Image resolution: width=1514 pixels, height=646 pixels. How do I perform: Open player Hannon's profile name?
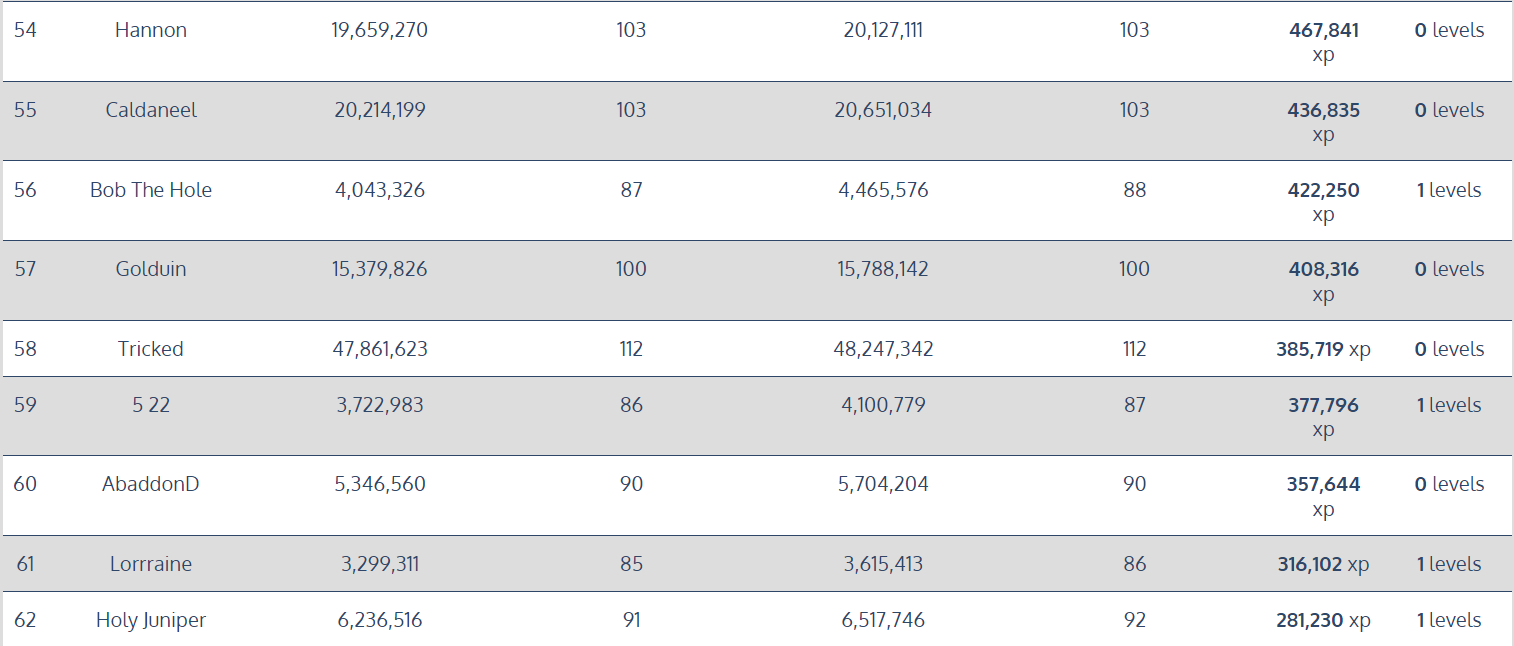[x=151, y=30]
